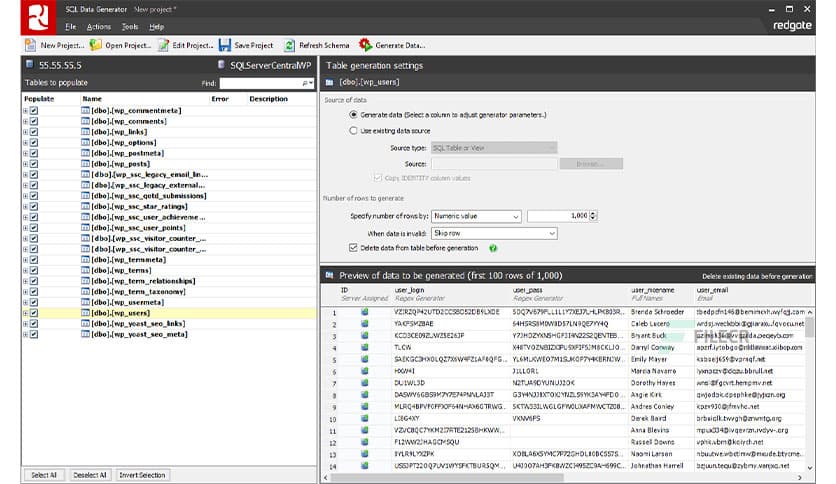Click table icon of [dbo].[wp_terms]
836x484 pixels.
point(85,270)
